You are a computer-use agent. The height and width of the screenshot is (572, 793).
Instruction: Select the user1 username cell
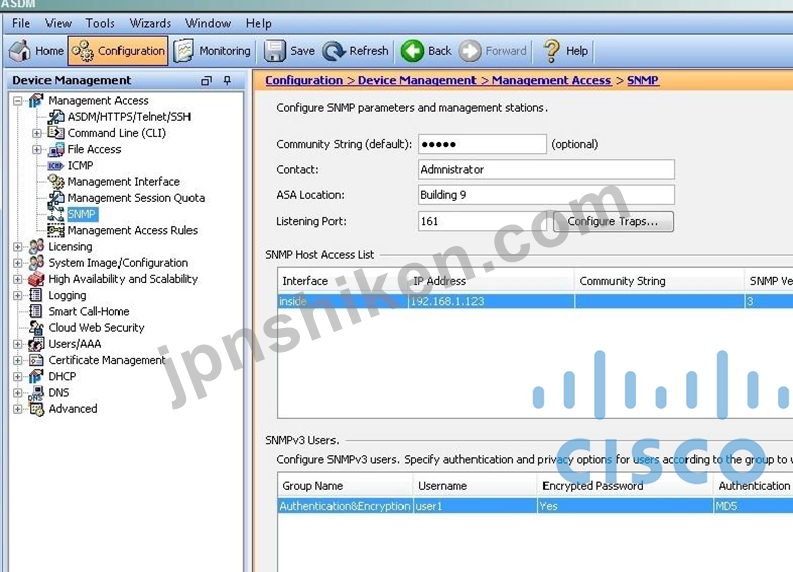point(475,506)
